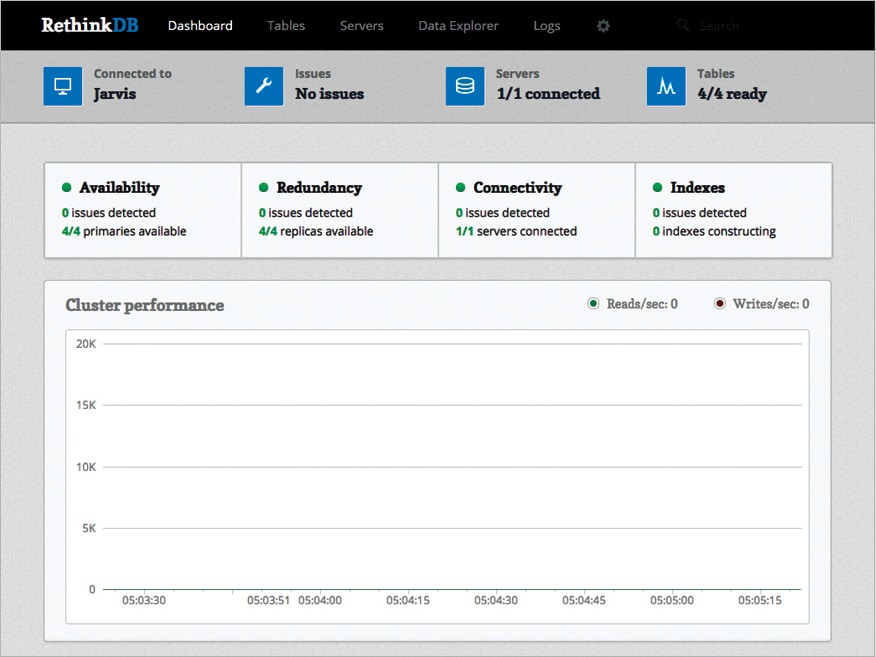Click the green Redundancy status dot

[x=264, y=188]
